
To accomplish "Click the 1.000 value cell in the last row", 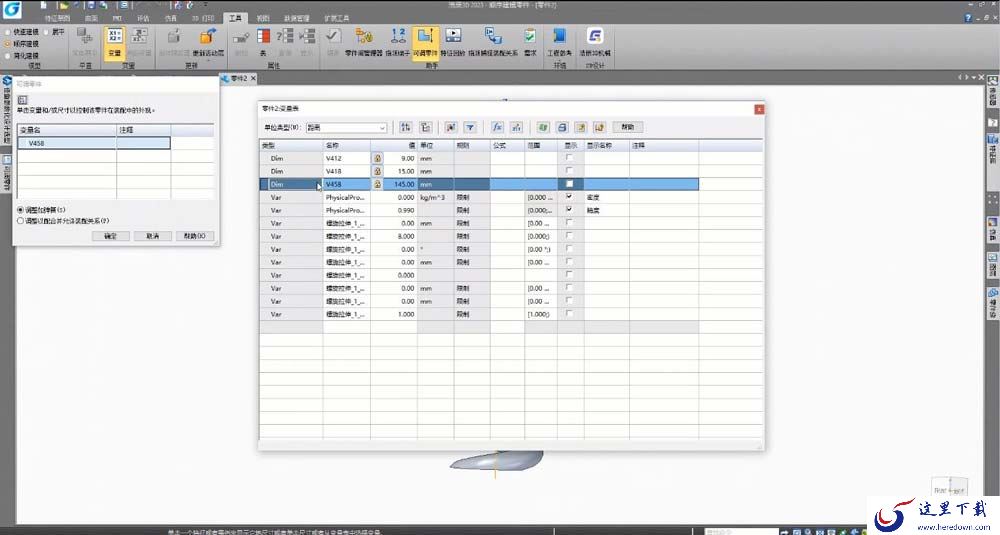I will tap(394, 314).
